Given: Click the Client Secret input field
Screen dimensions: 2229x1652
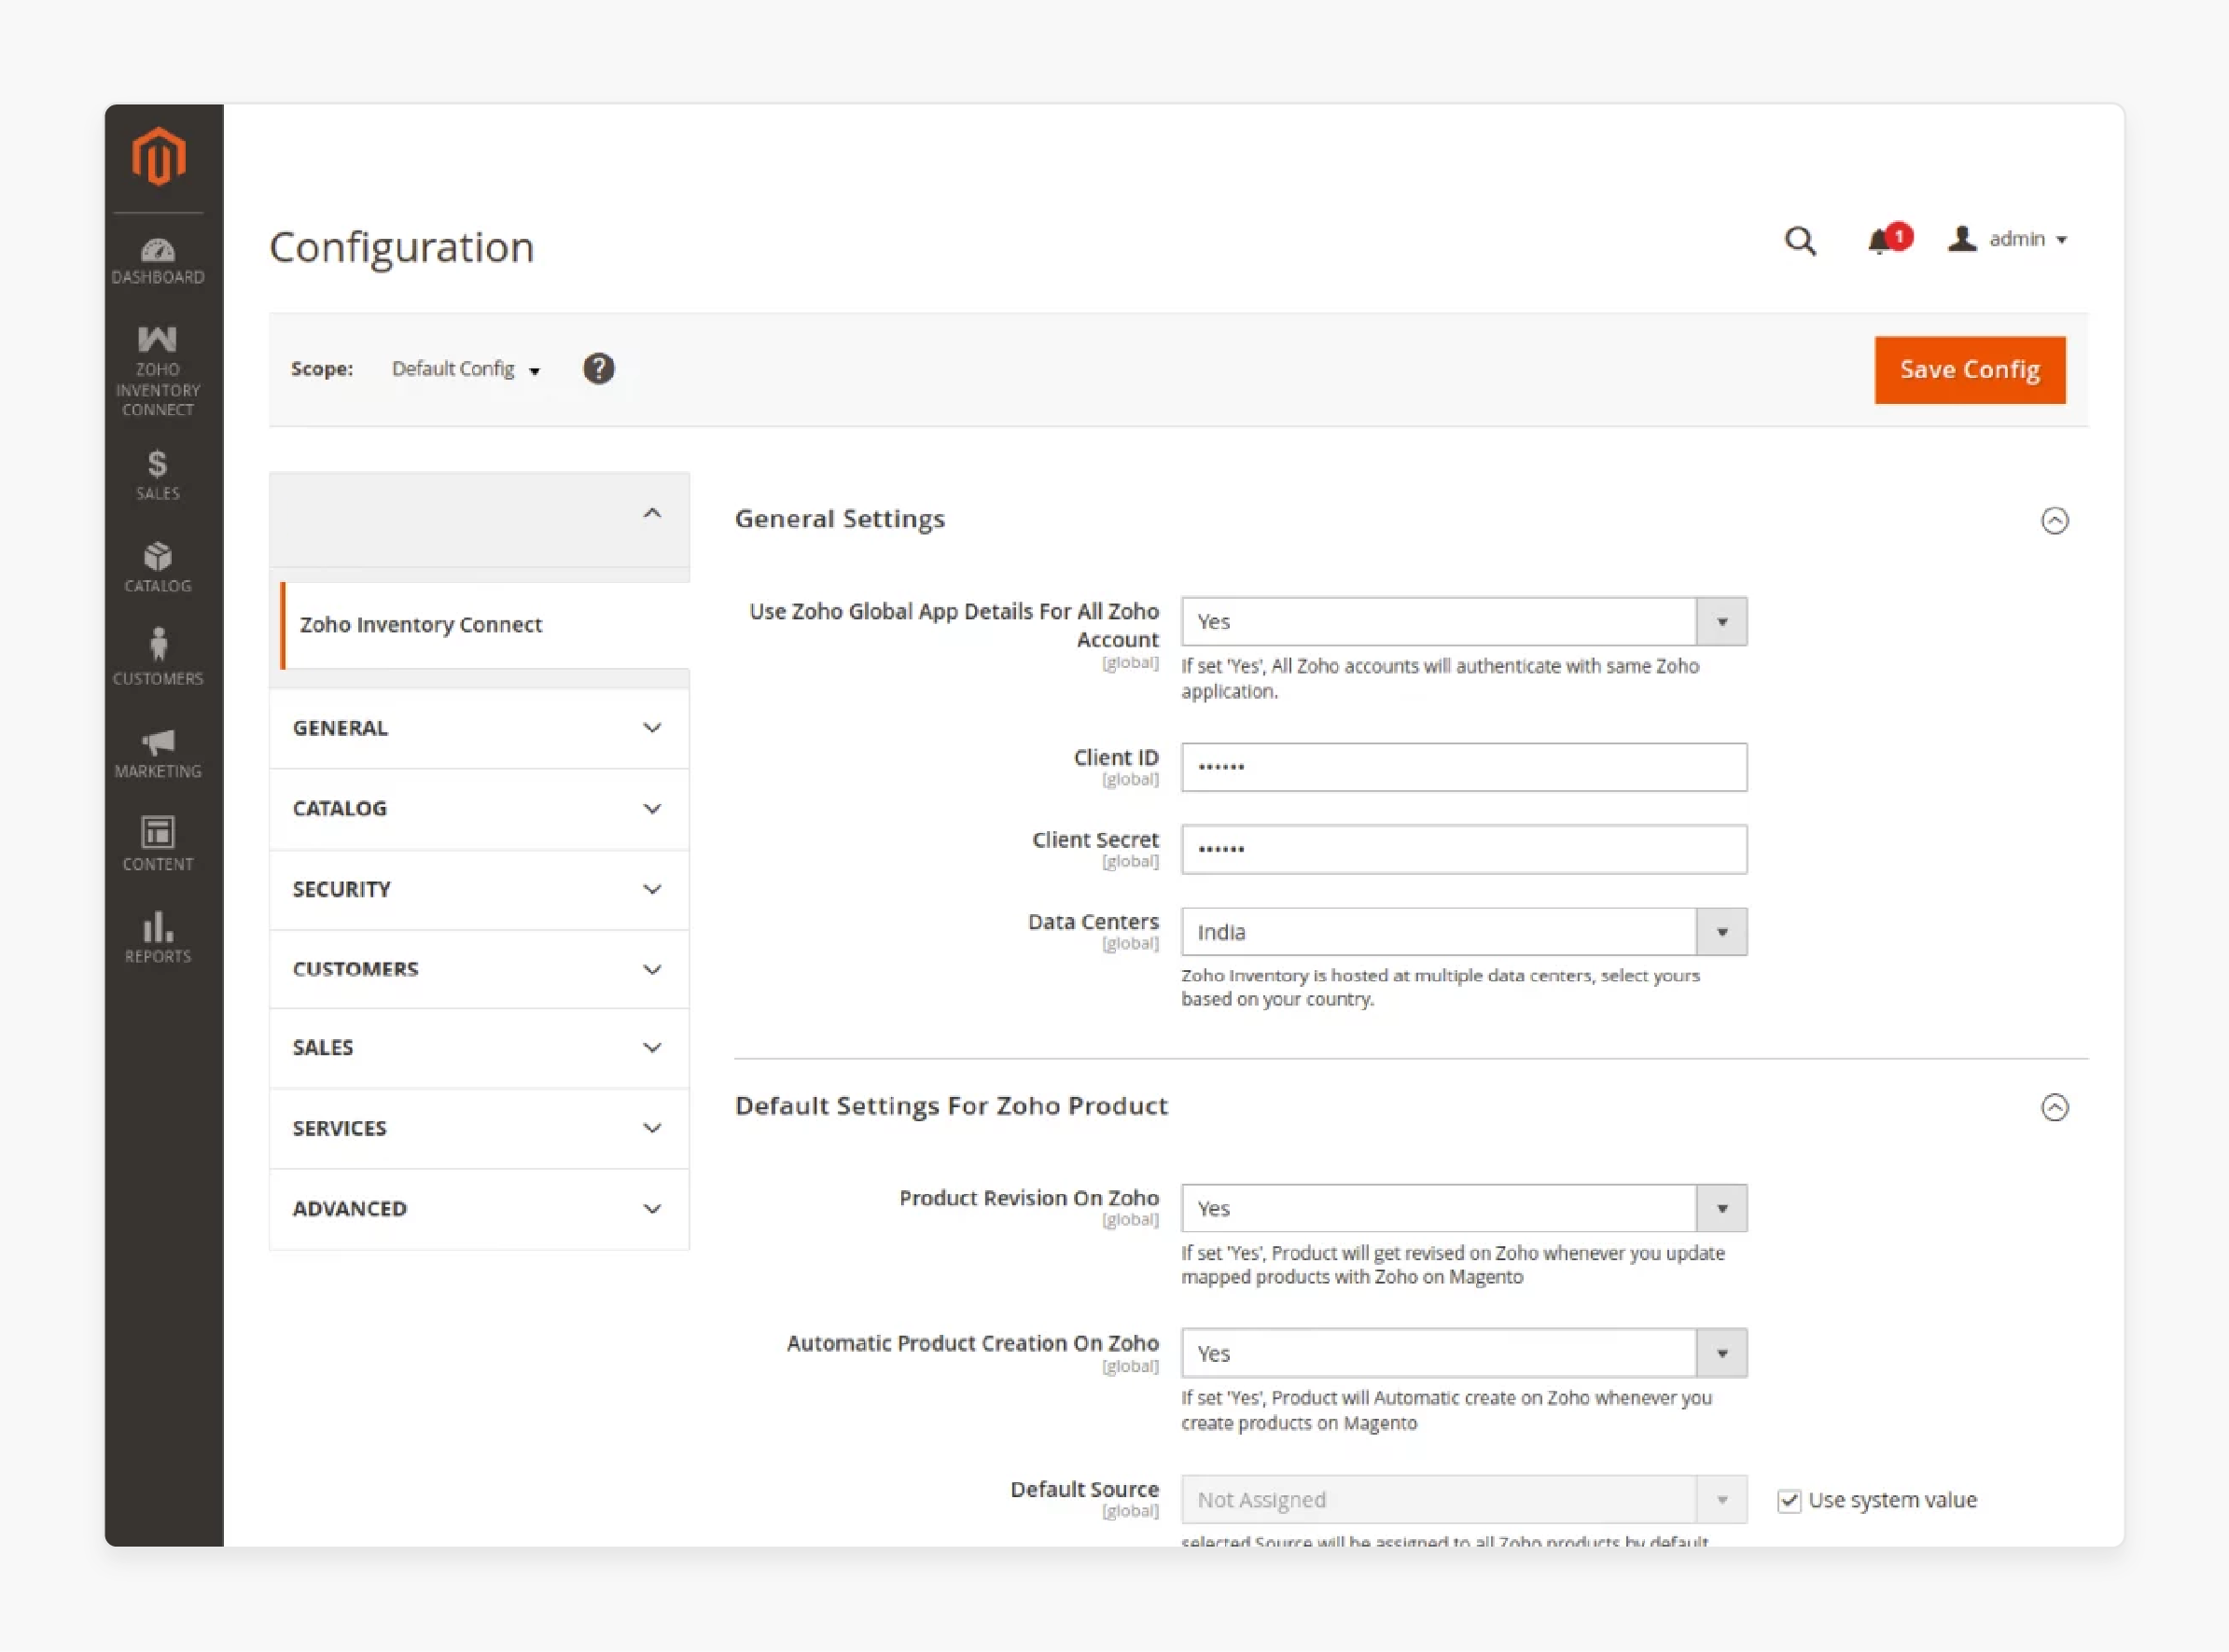Looking at the screenshot, I should (x=1463, y=849).
